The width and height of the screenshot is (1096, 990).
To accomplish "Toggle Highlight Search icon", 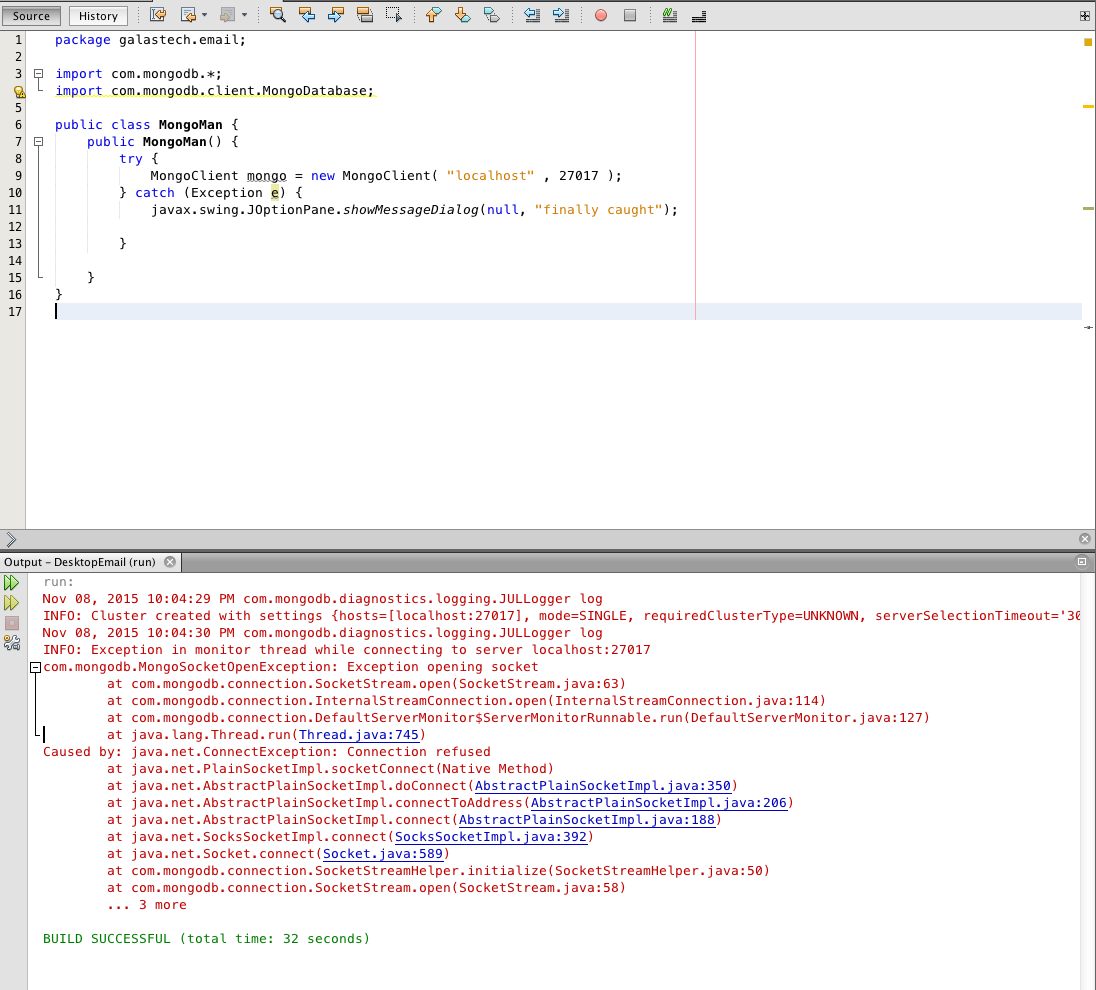I will 364,15.
